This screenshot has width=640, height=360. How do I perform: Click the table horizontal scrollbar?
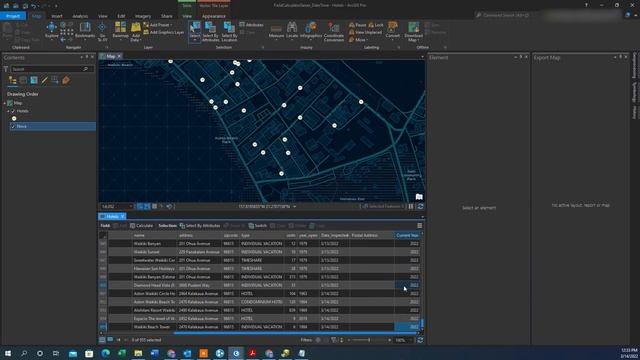pos(295,333)
